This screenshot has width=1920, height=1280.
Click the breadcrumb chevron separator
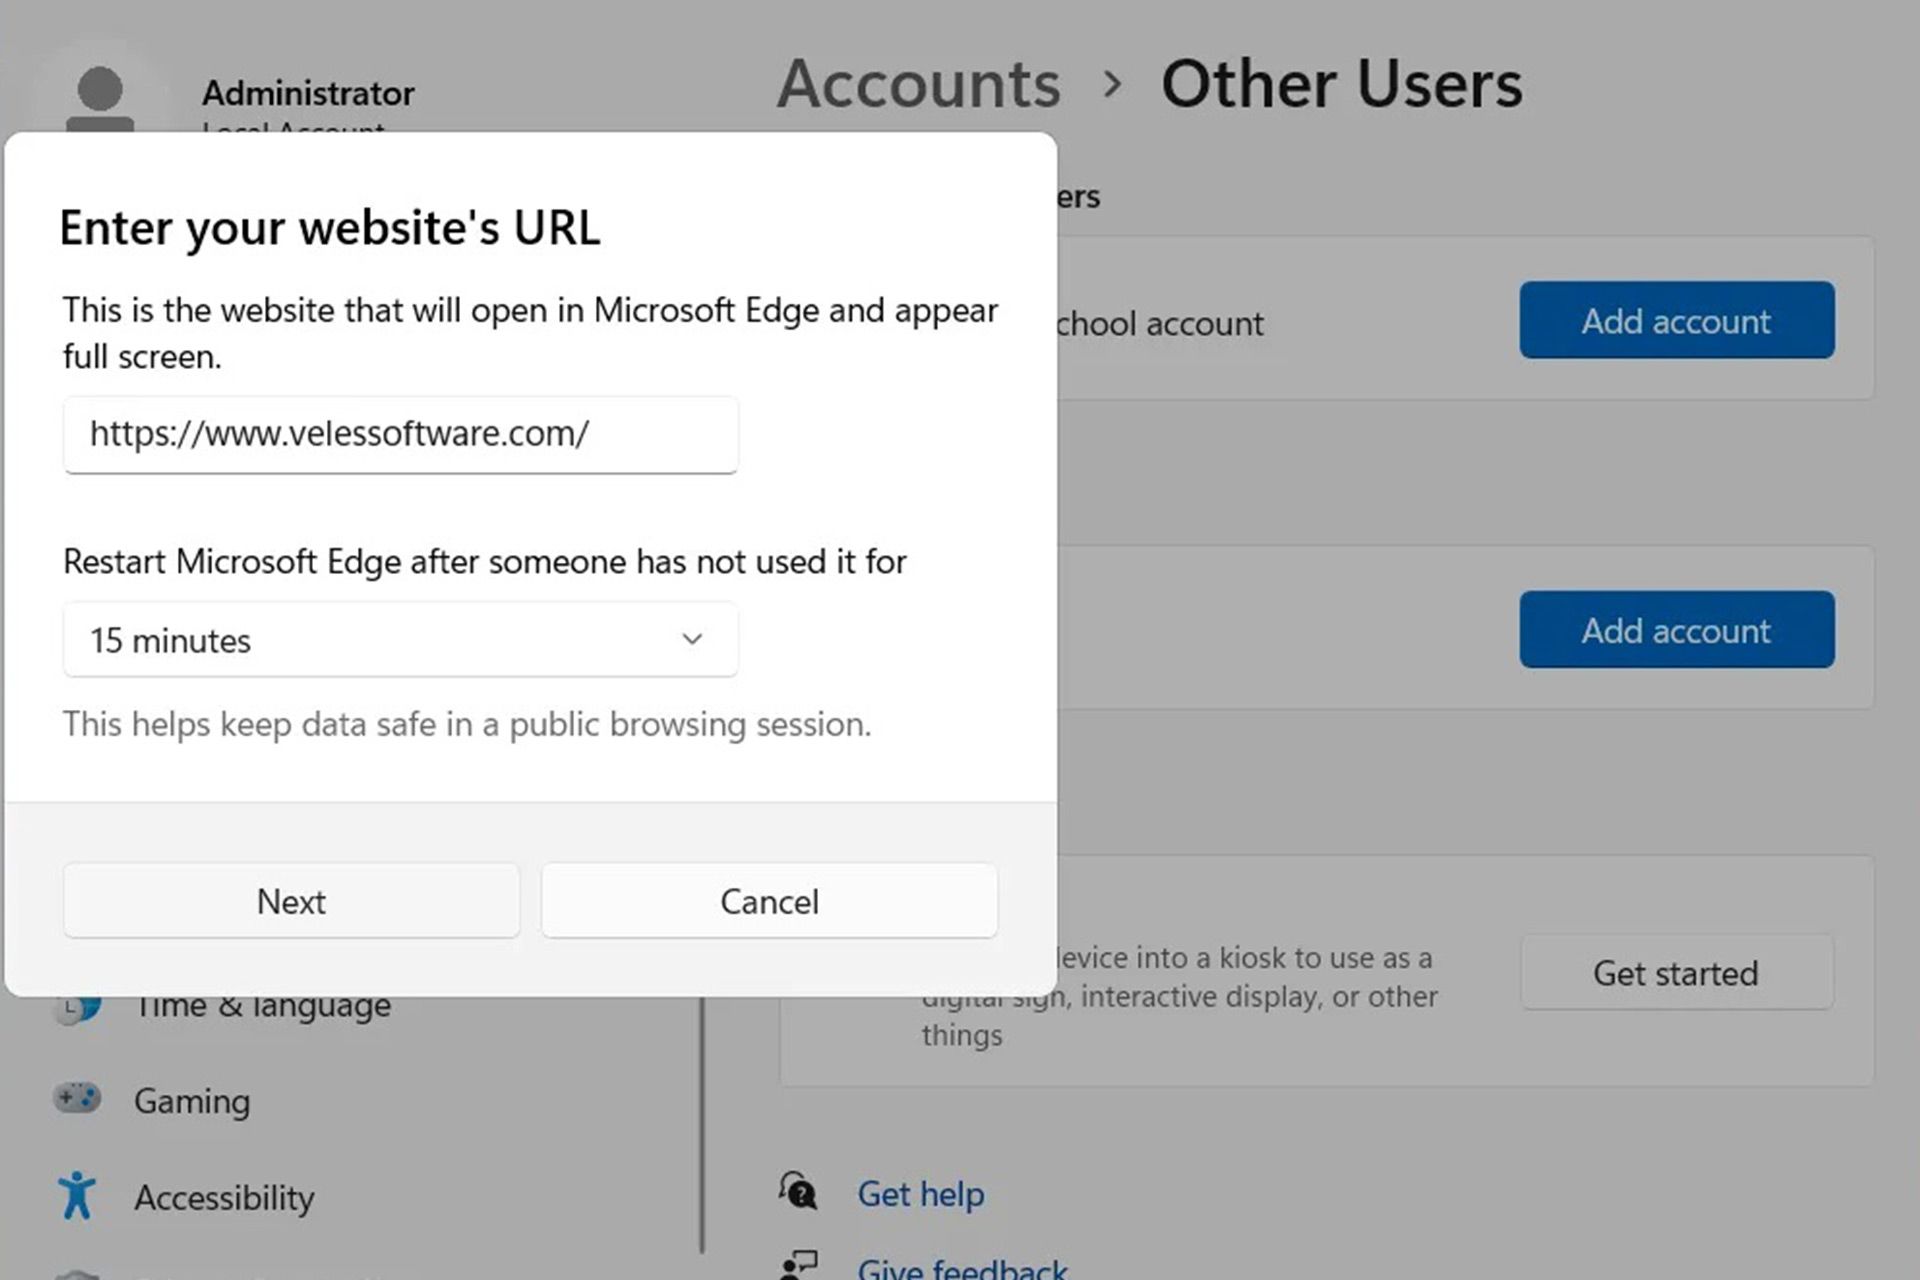(1111, 84)
